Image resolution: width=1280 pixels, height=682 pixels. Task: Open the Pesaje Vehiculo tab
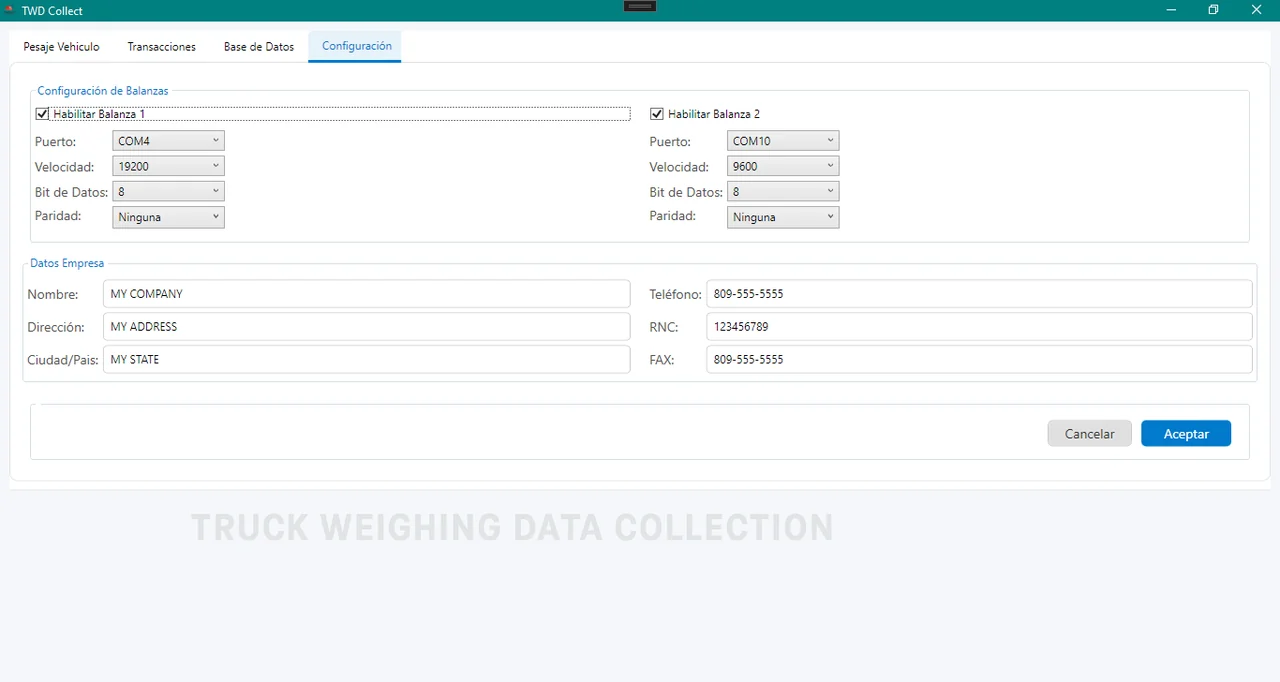pos(61,47)
